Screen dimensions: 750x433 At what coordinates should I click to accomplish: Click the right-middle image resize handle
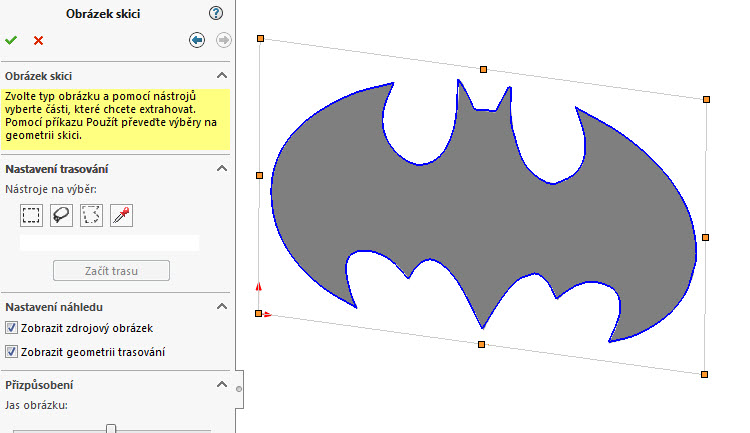click(705, 237)
